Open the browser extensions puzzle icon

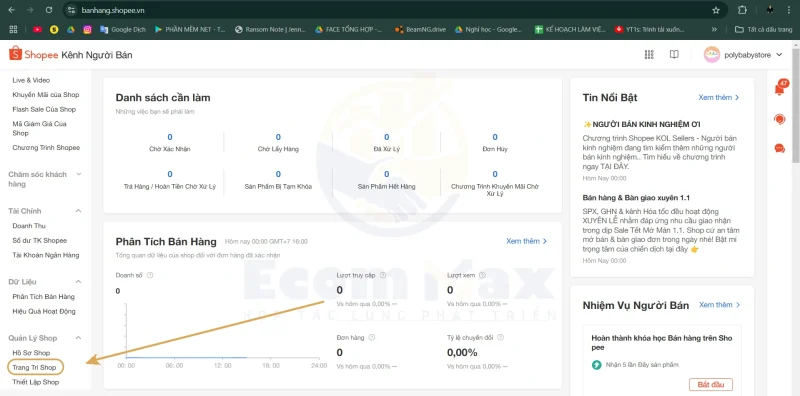(742, 10)
